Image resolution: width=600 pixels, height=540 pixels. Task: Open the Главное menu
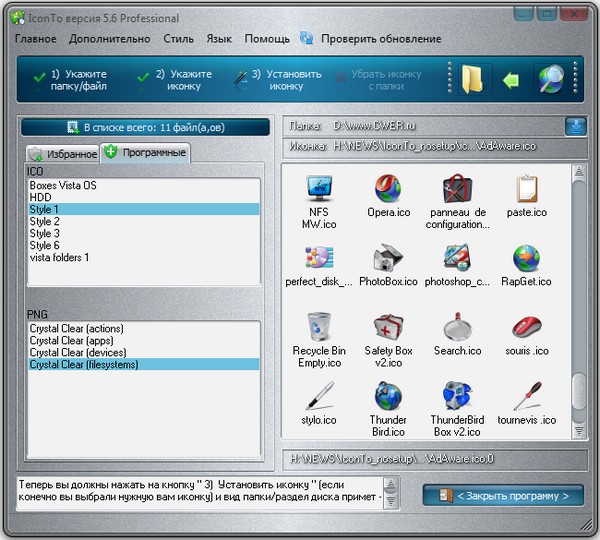(35, 39)
